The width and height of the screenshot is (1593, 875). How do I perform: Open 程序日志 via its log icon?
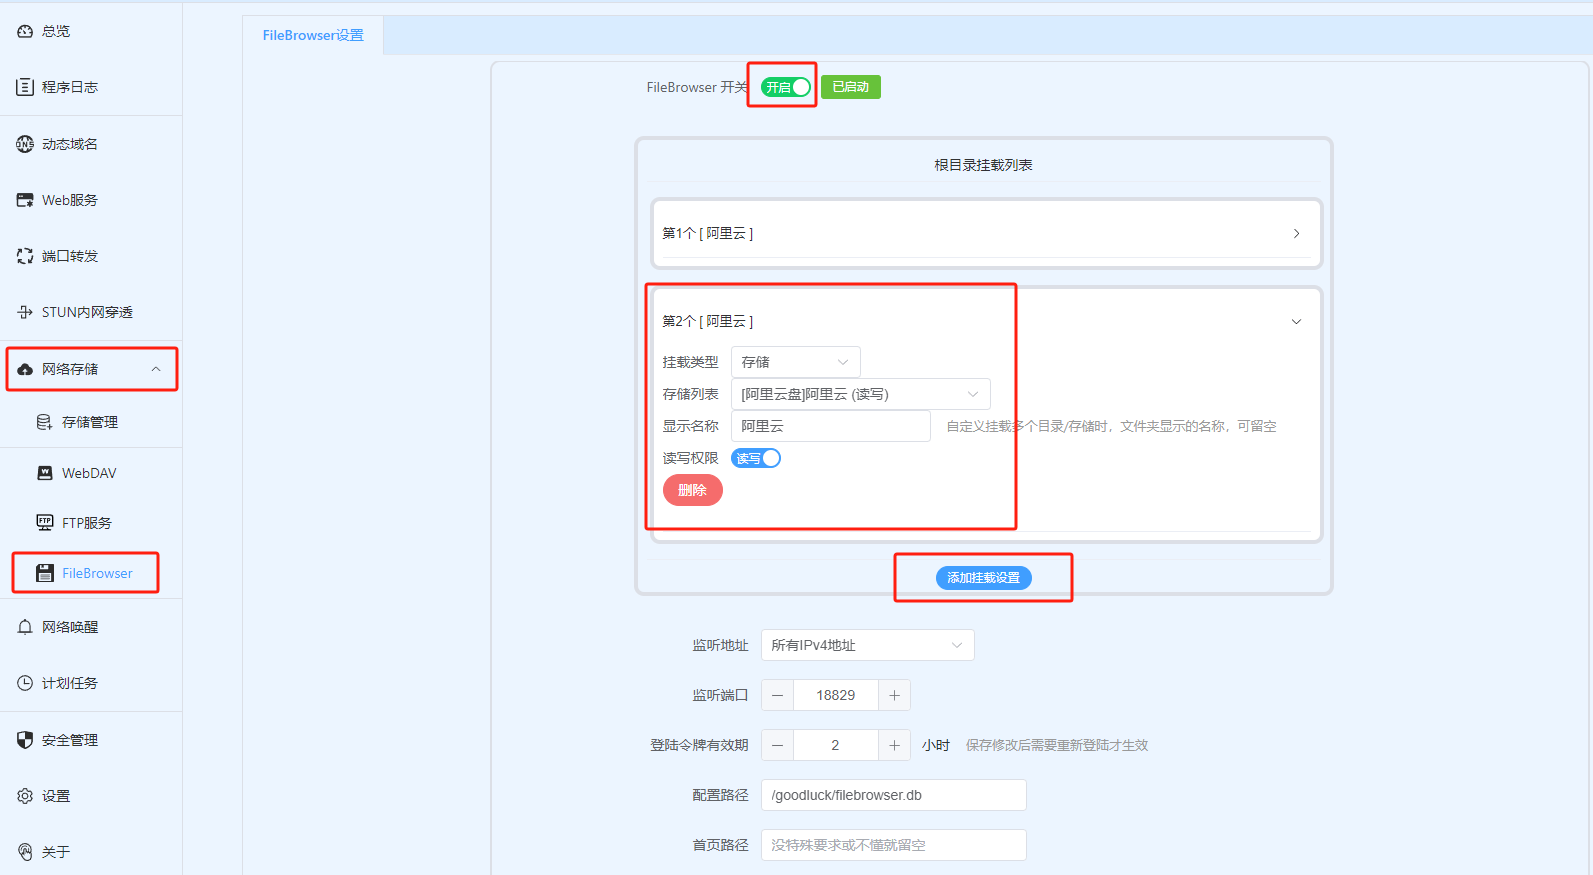coord(25,87)
